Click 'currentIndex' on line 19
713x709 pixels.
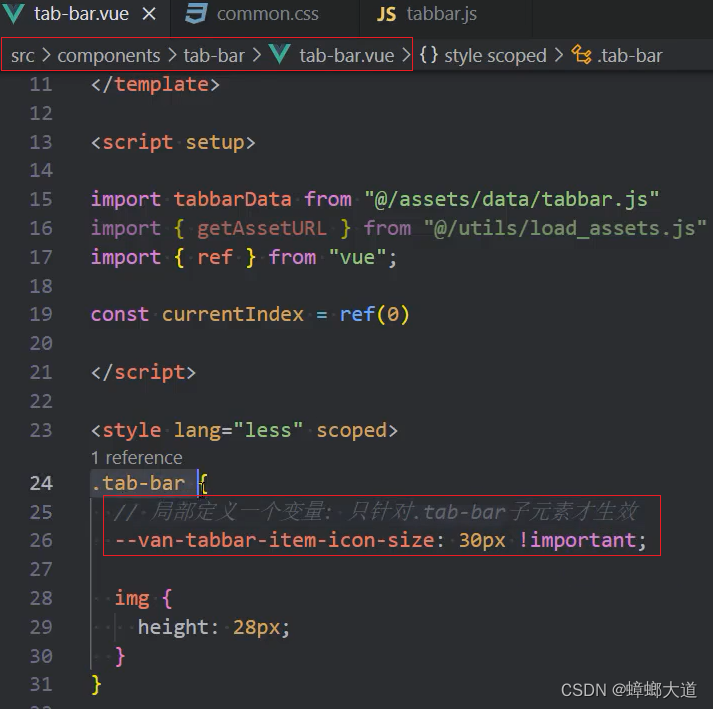[x=233, y=315]
